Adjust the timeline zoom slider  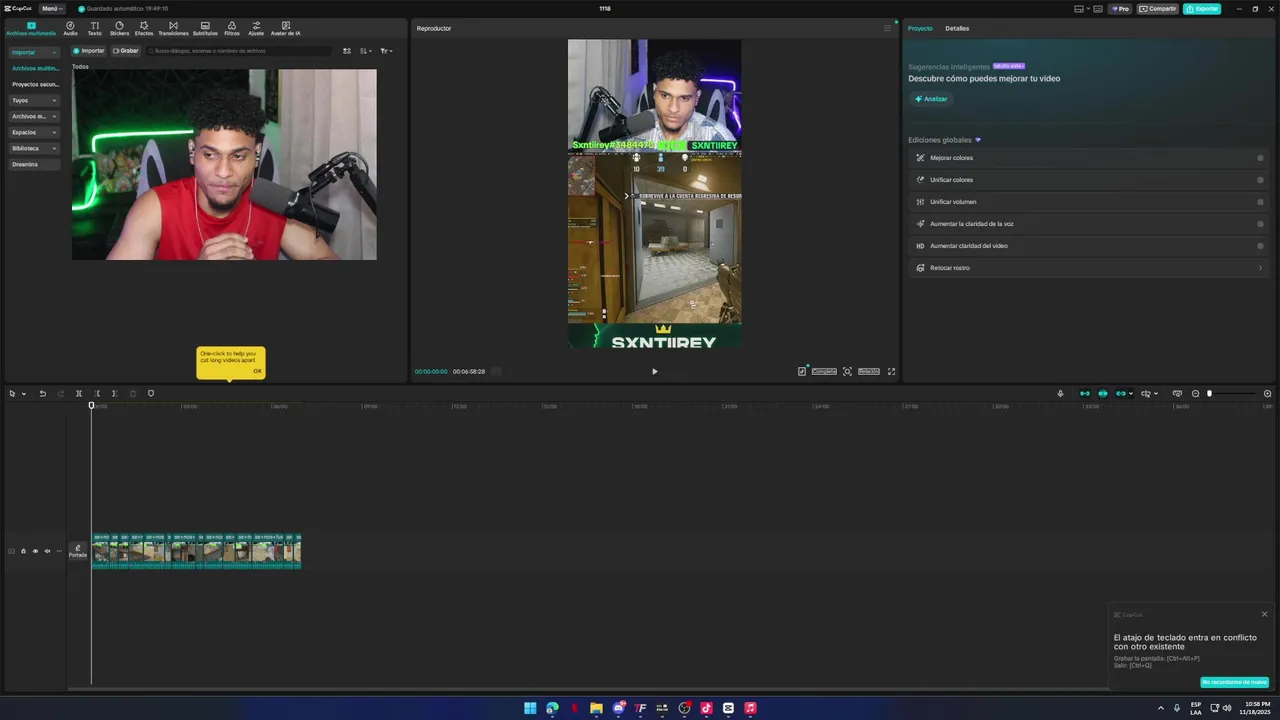pos(1209,393)
